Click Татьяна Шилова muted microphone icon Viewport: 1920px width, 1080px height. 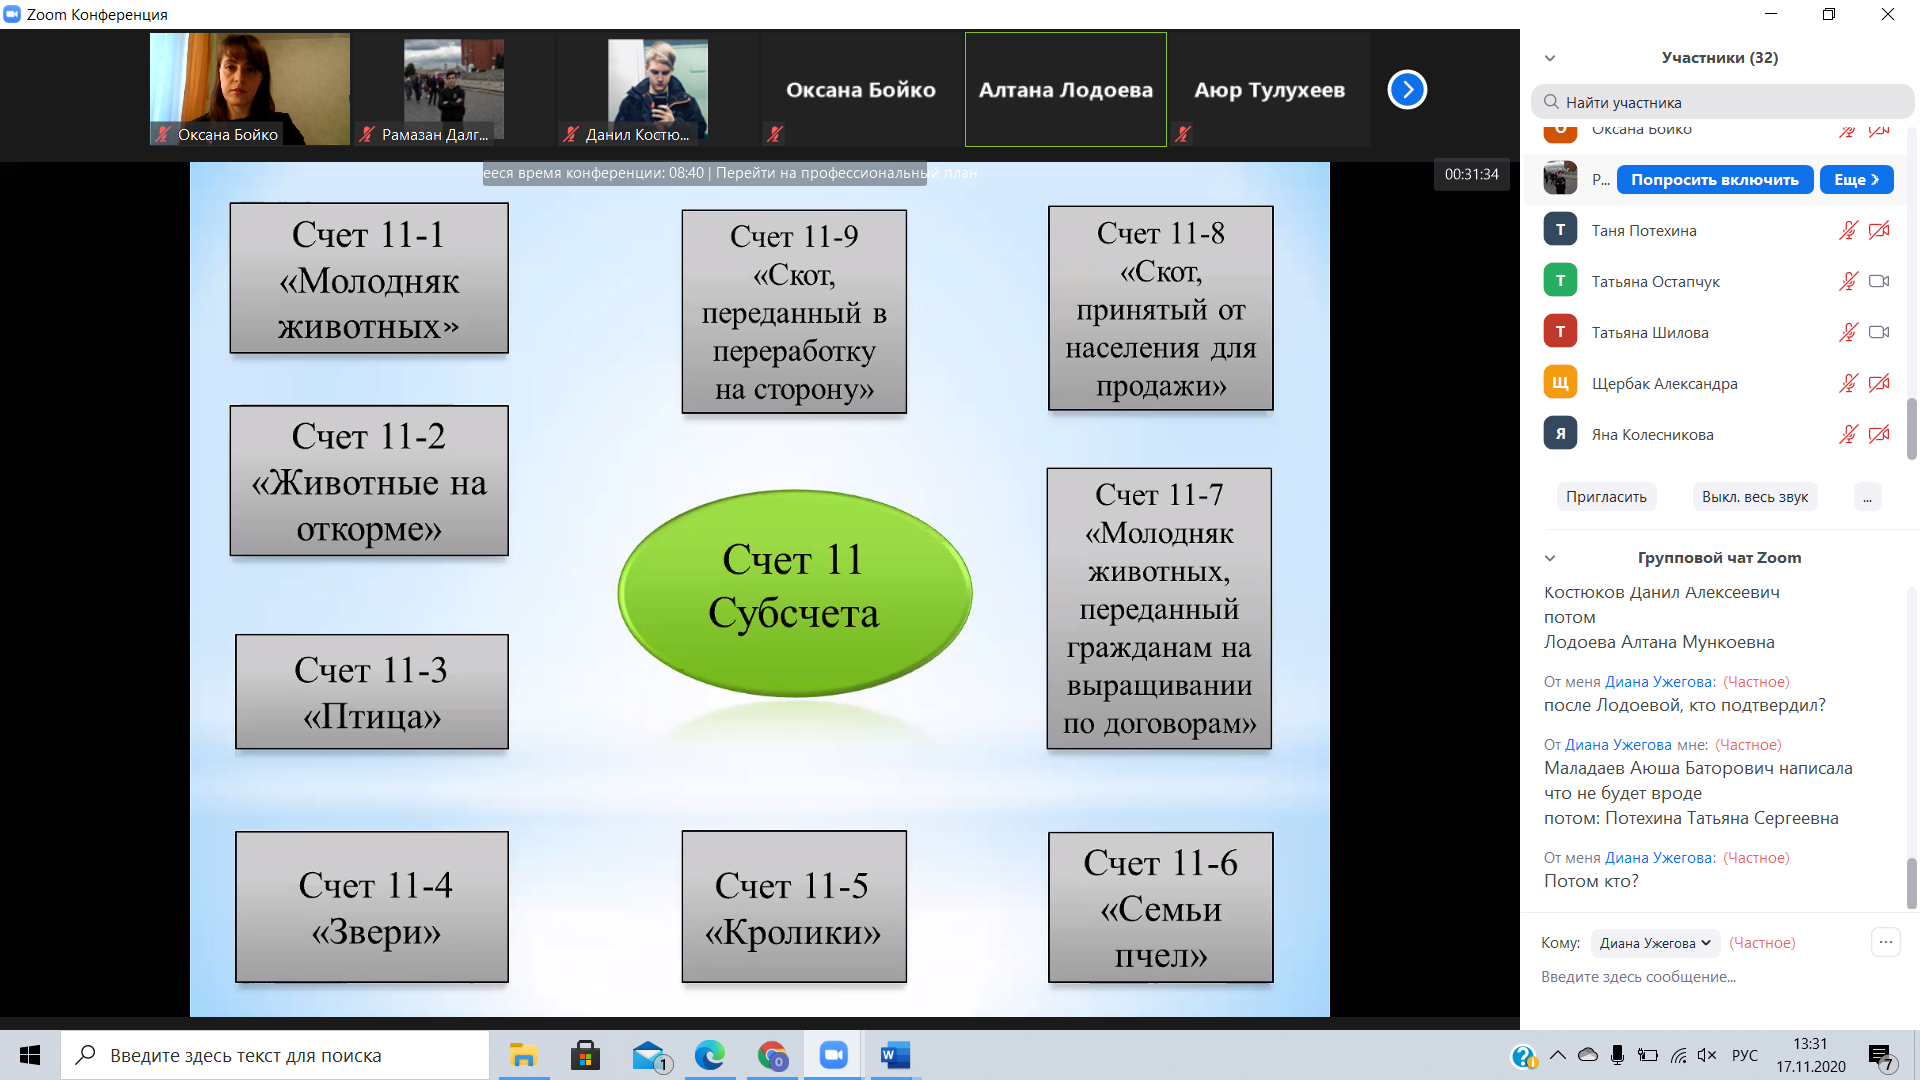(x=1848, y=332)
